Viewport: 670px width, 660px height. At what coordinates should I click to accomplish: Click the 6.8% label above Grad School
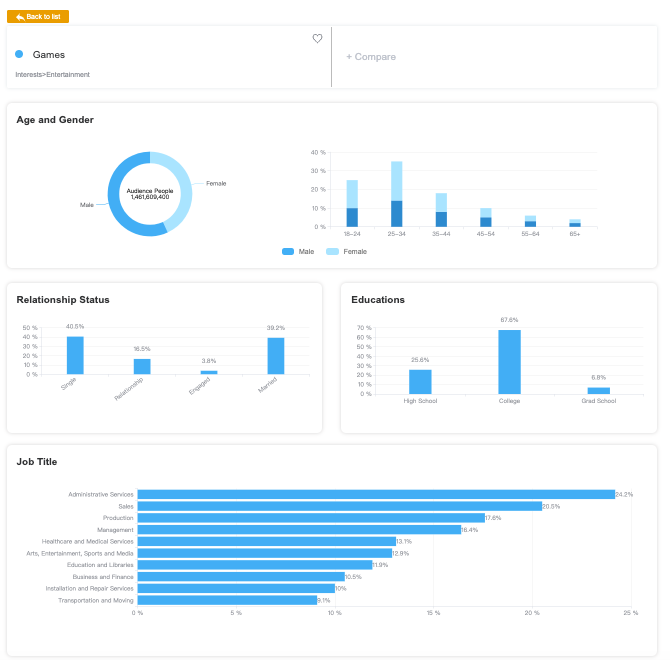coord(599,377)
